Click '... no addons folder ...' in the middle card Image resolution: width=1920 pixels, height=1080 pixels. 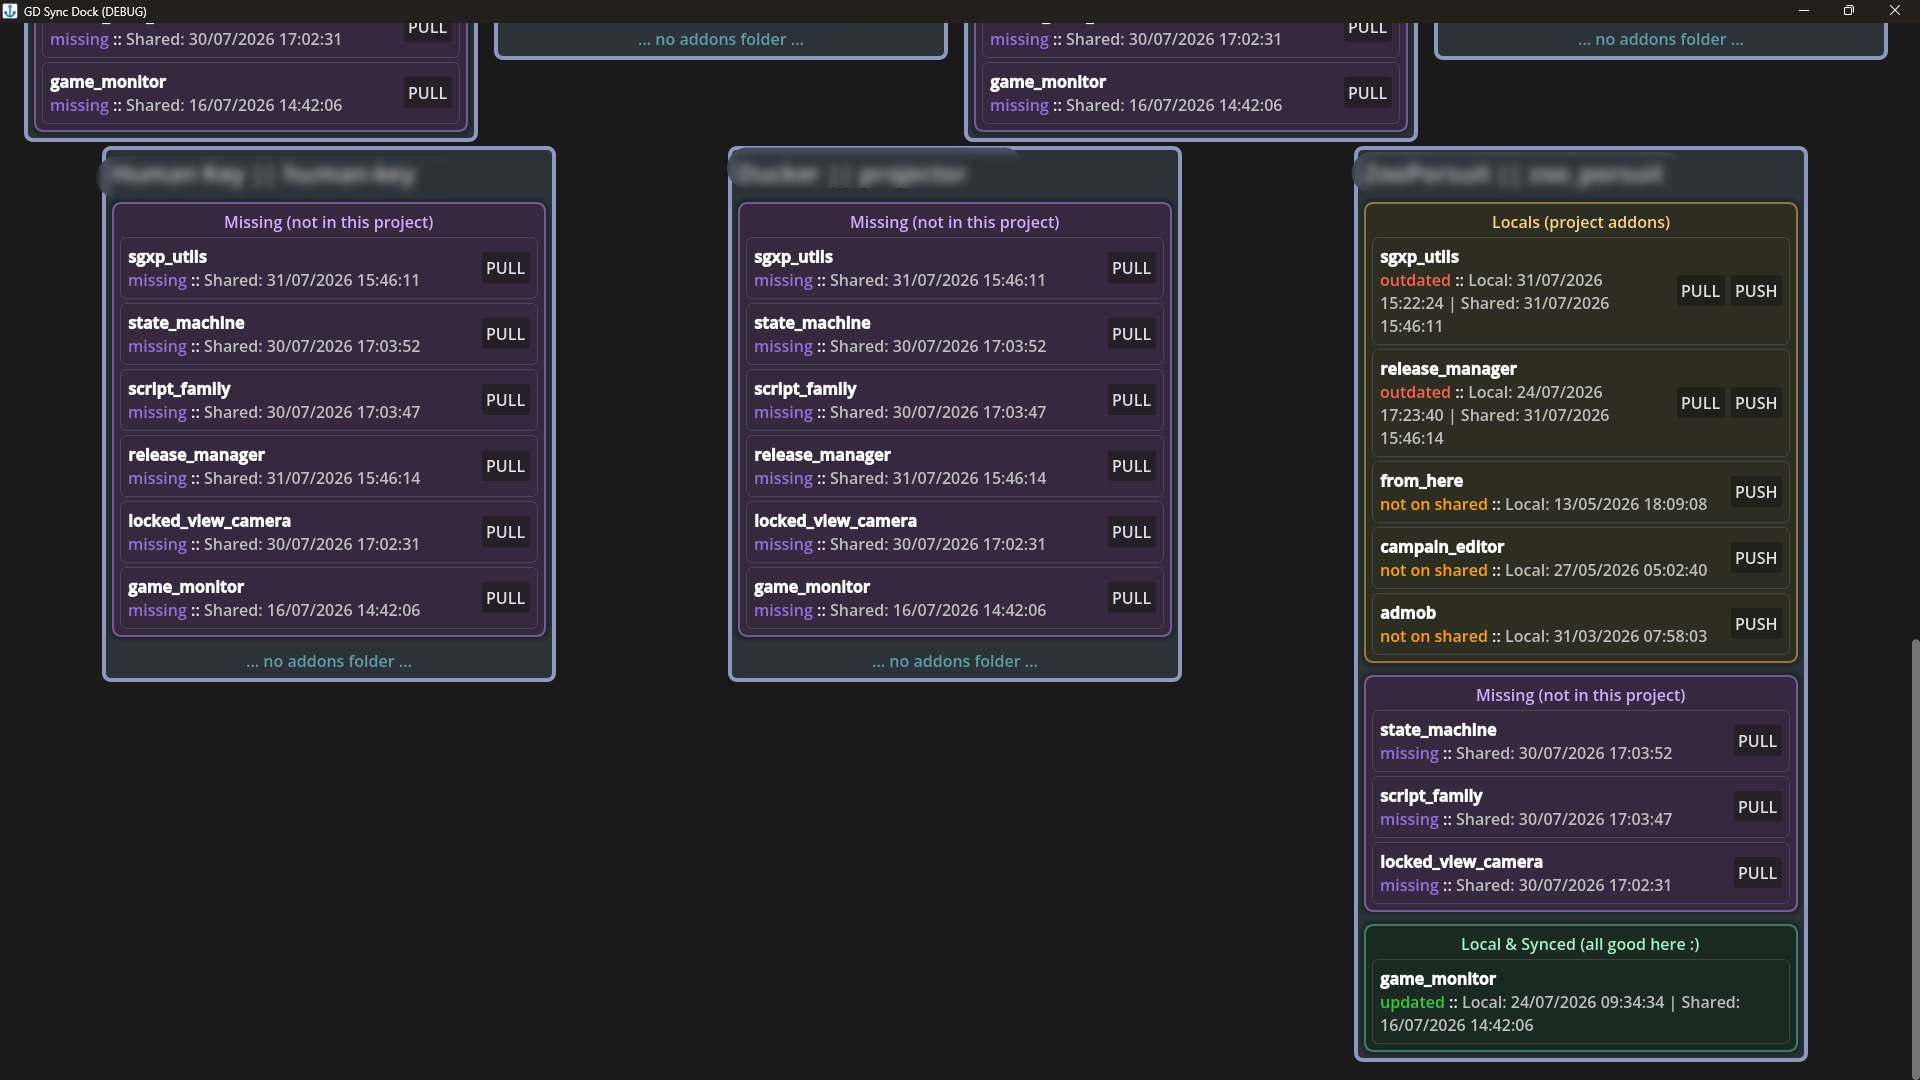[x=955, y=661]
